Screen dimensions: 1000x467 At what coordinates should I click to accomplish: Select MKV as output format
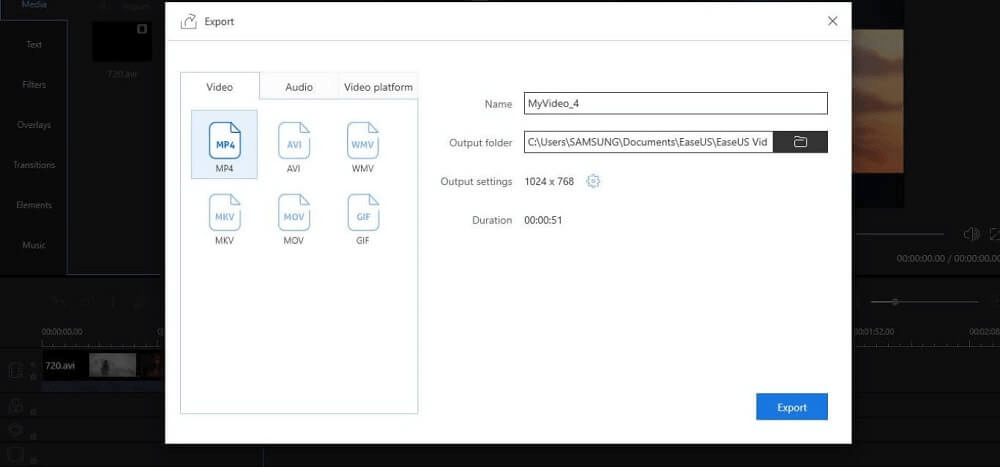pyautogui.click(x=224, y=217)
